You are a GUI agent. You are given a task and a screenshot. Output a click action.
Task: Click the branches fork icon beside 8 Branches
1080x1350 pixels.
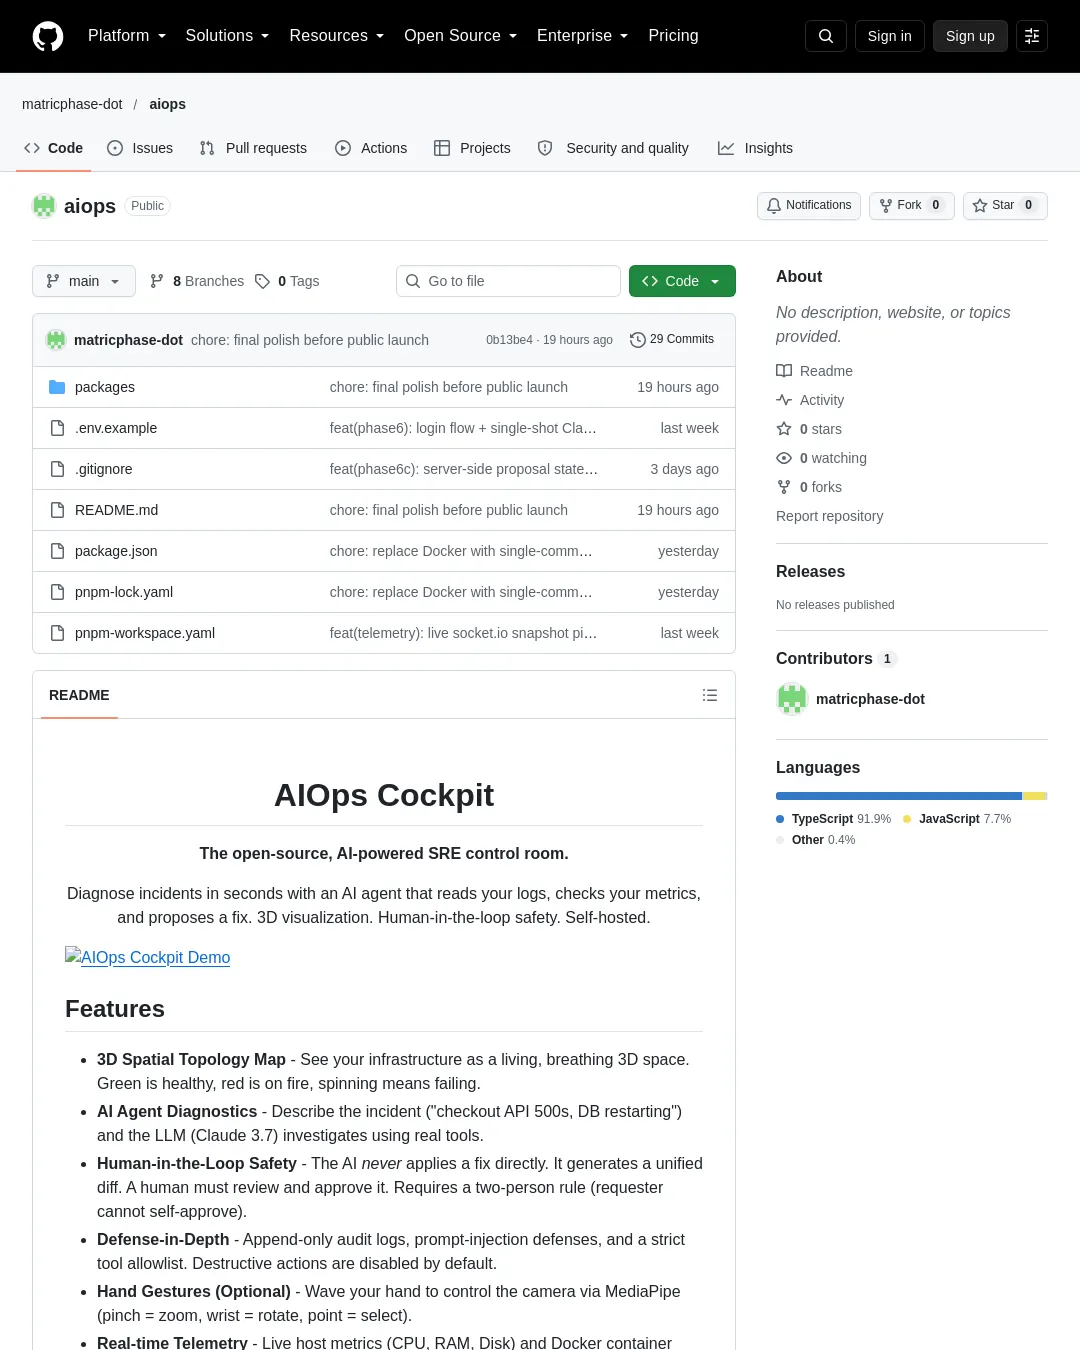pos(157,281)
